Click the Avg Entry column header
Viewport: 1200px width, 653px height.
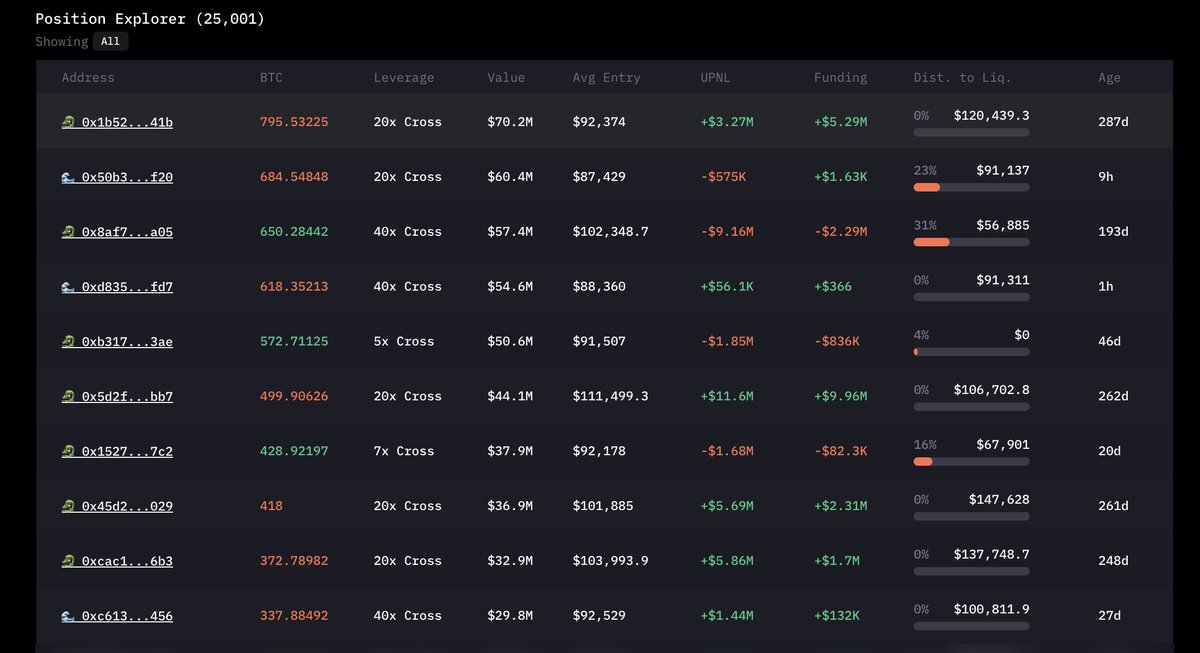606,78
